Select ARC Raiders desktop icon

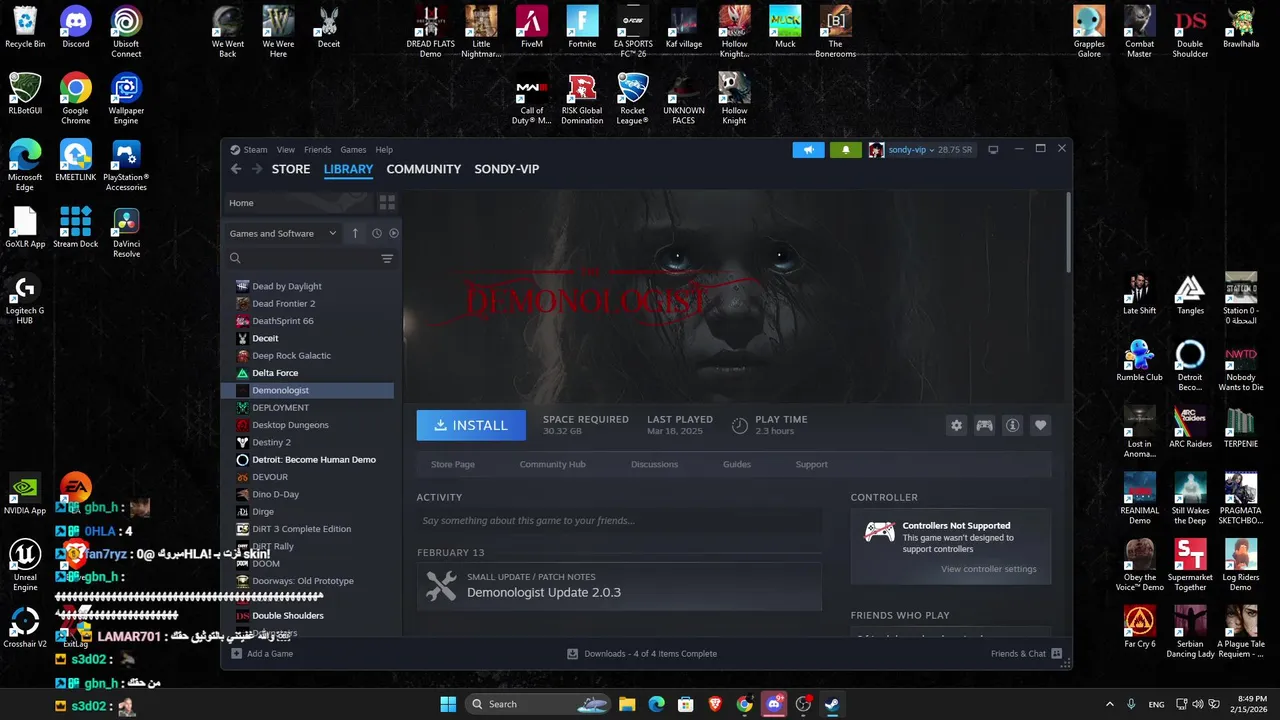[1190, 427]
